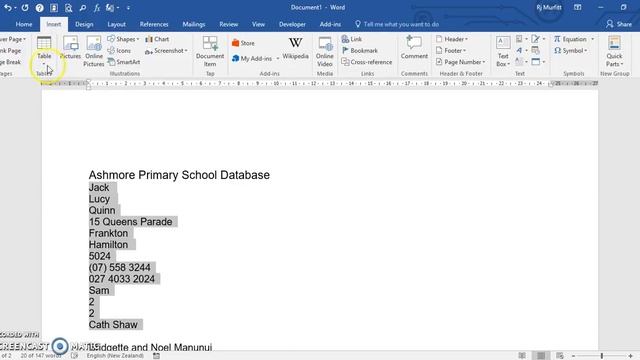
Task: Open the Mailings tab
Action: [194, 24]
